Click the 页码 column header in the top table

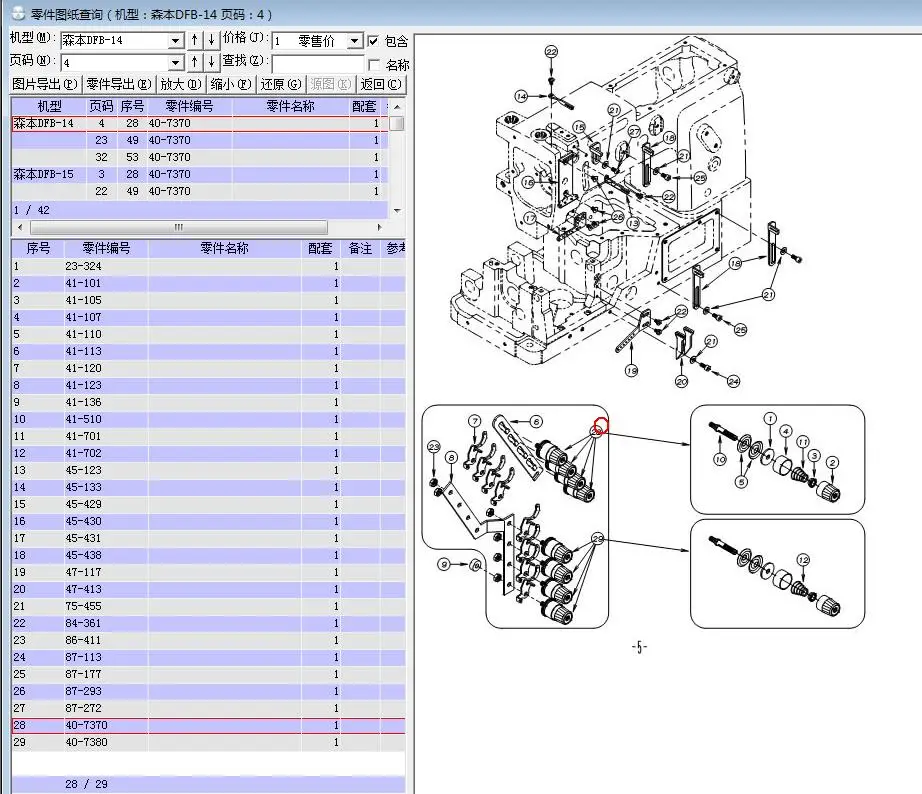(x=101, y=106)
